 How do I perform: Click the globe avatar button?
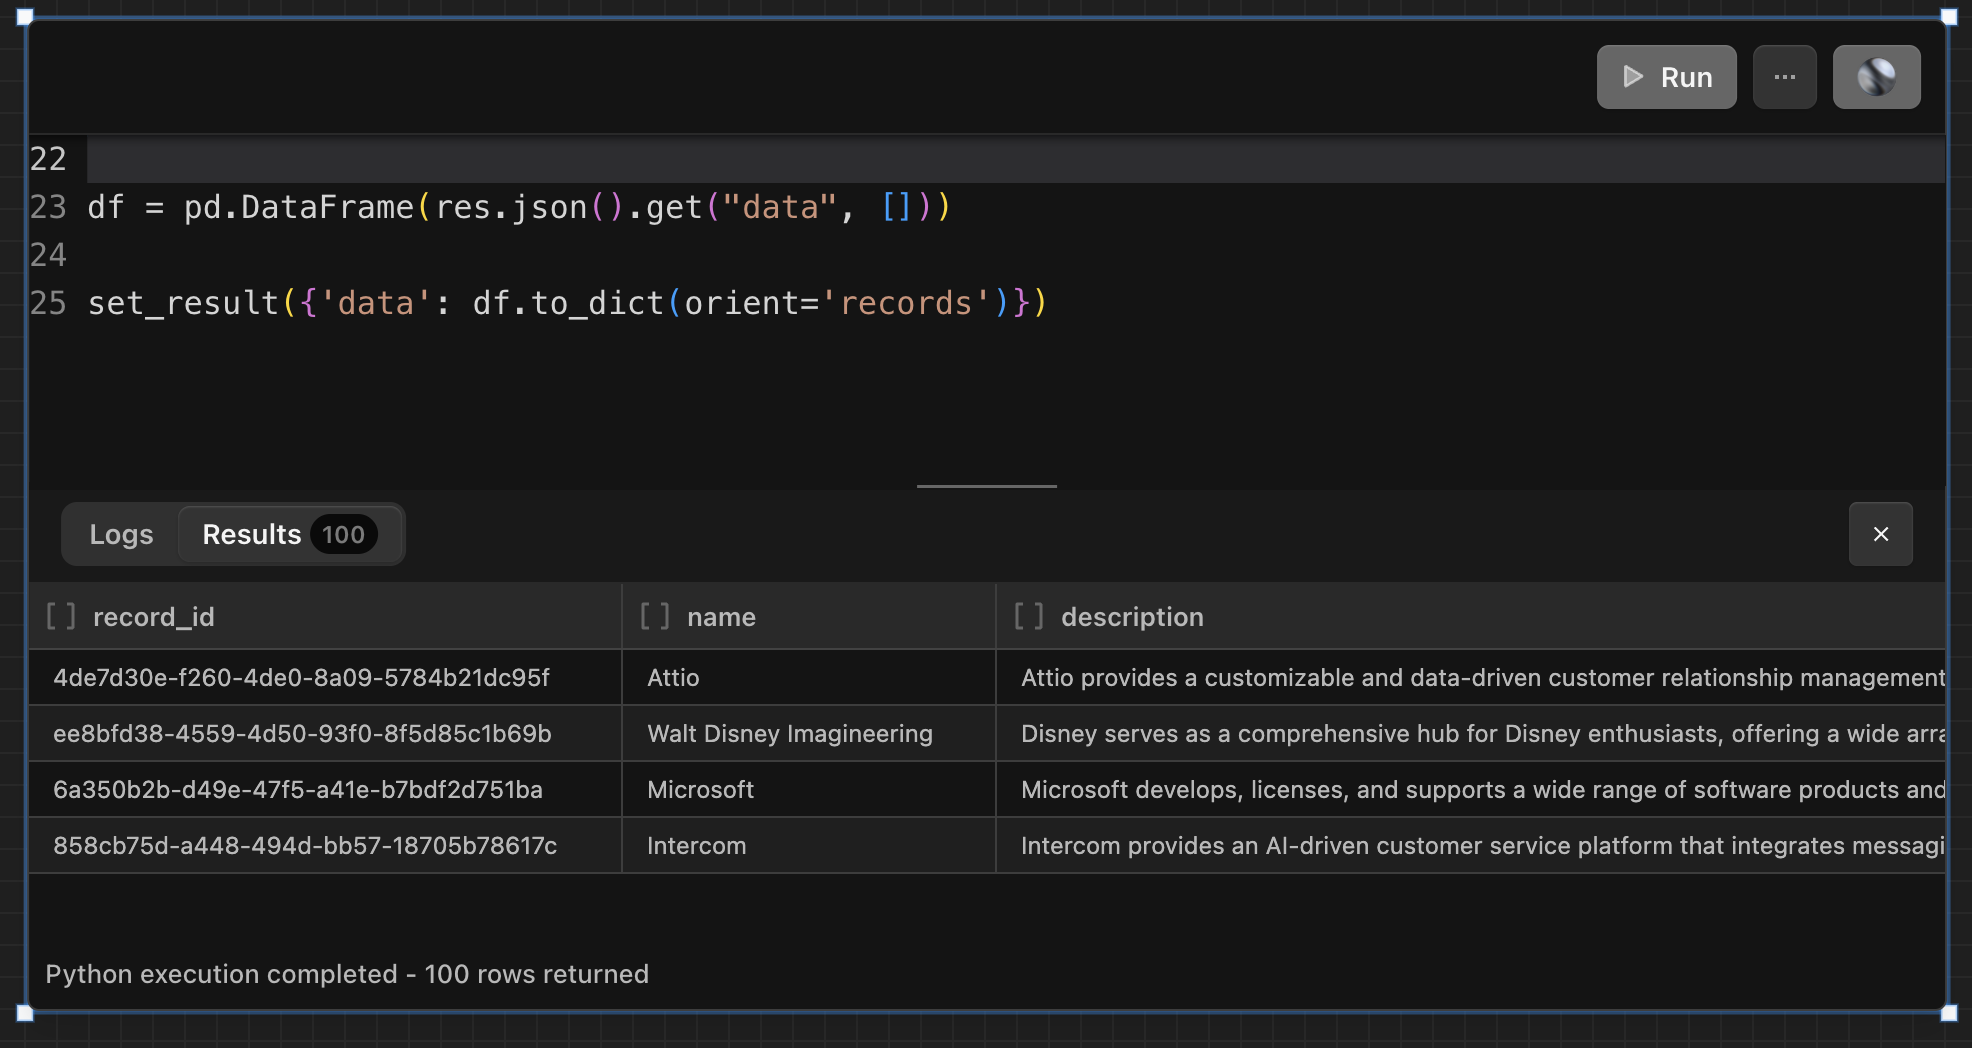click(x=1876, y=77)
